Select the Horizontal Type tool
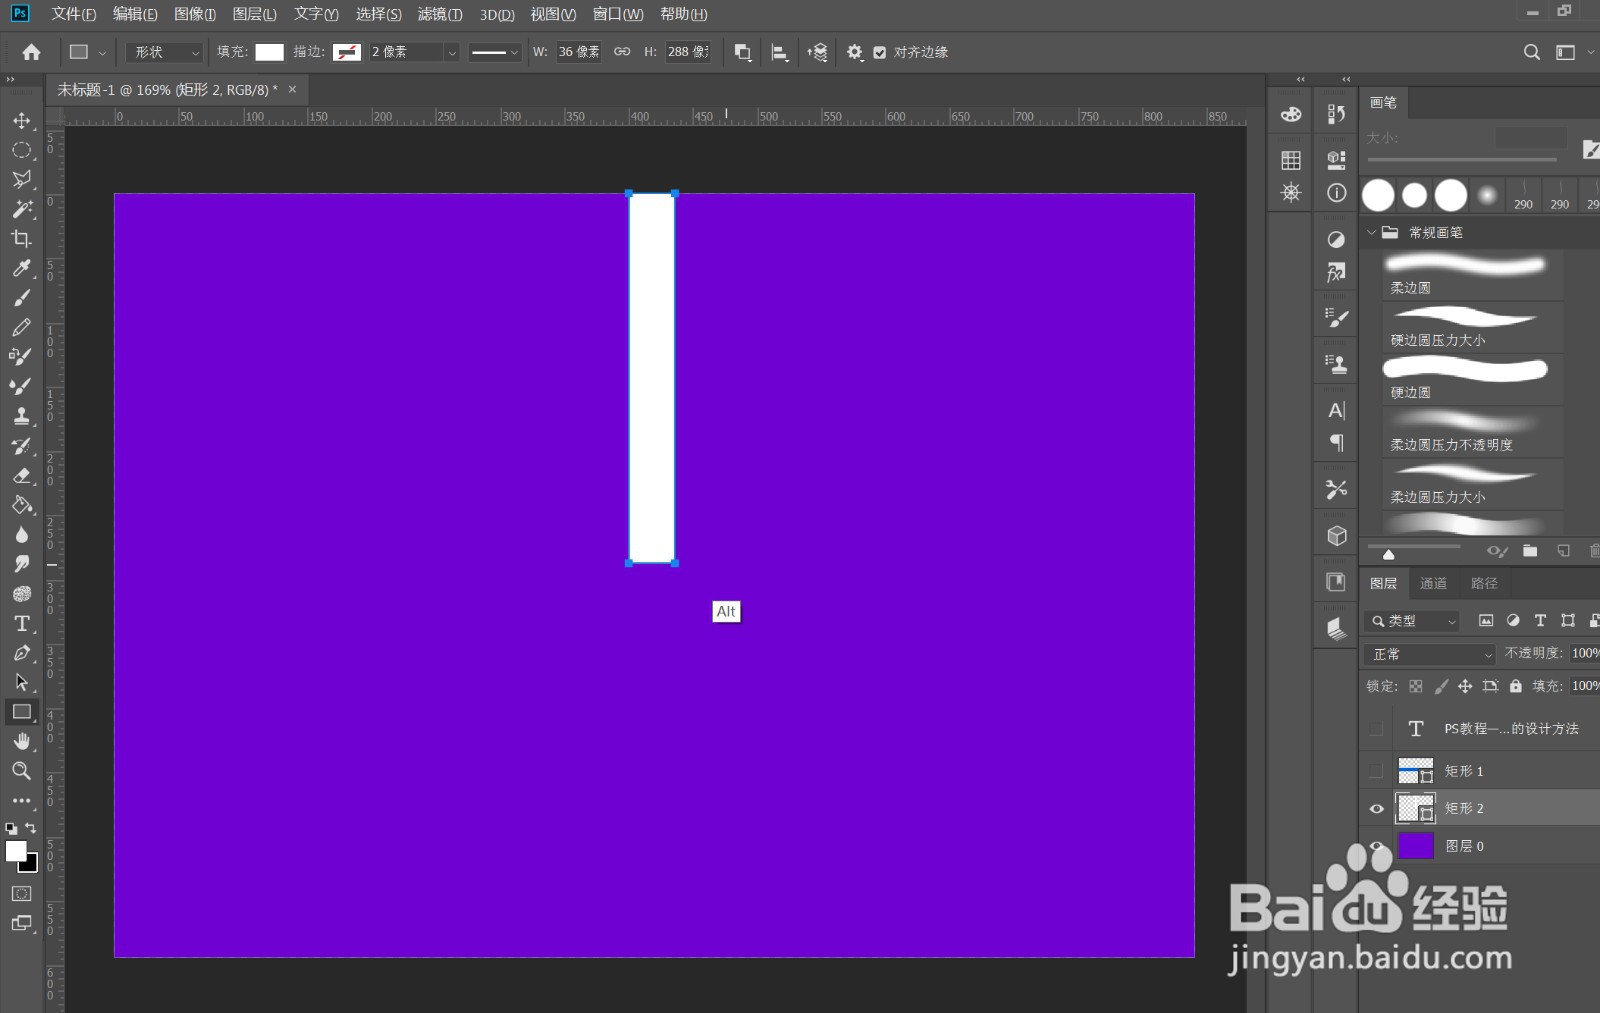The image size is (1600, 1013). pyautogui.click(x=21, y=623)
